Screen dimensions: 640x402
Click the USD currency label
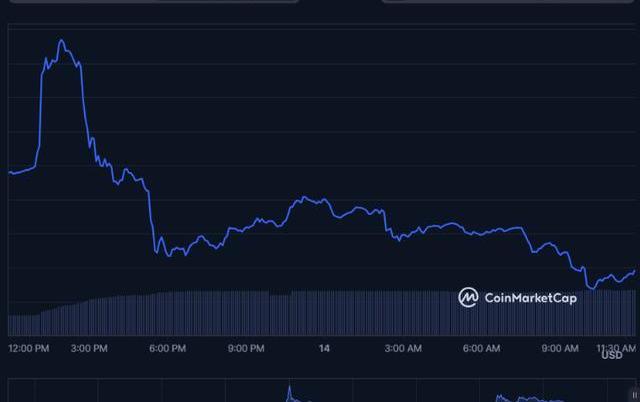(611, 356)
